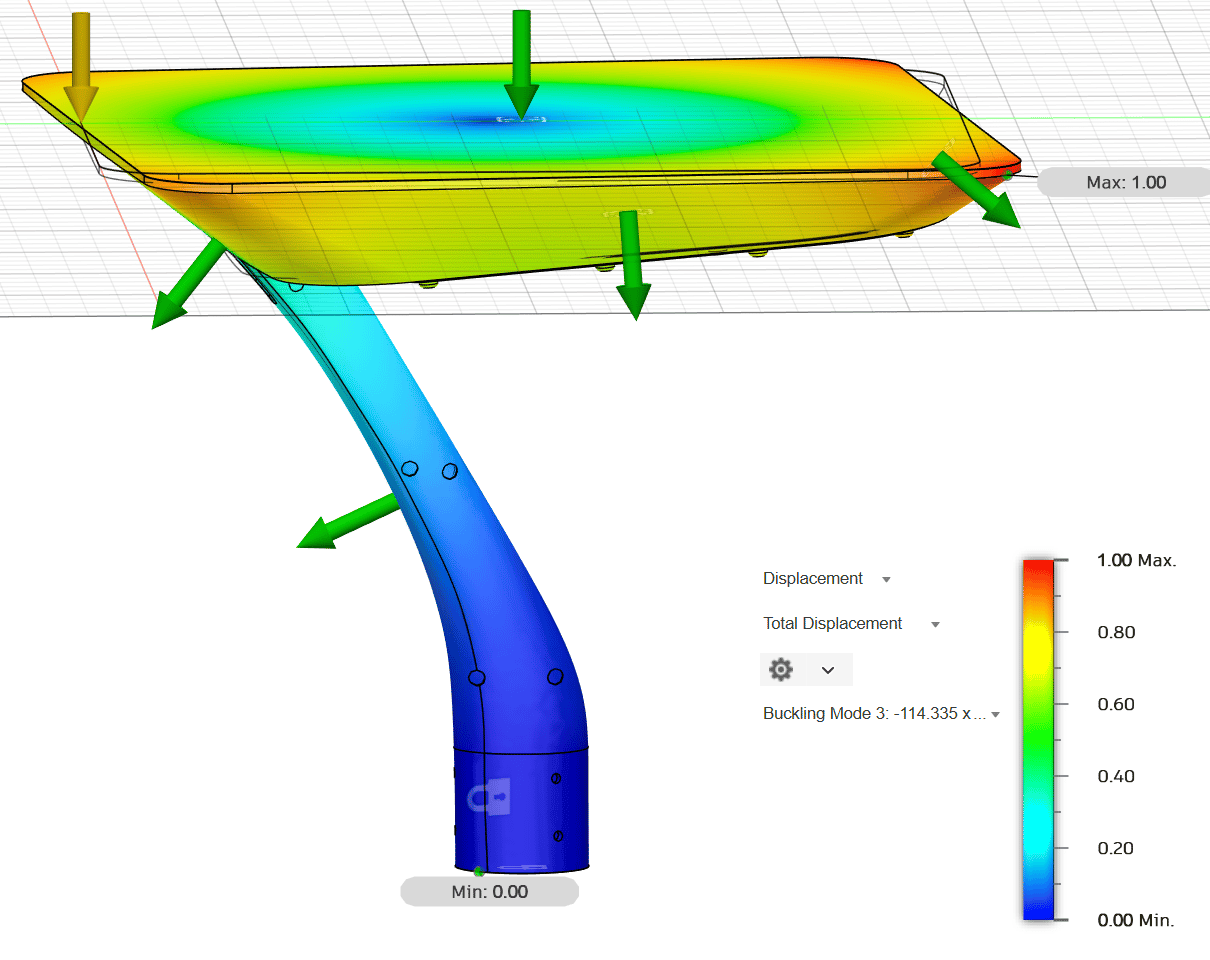Click the 0.20 legend tick label
This screenshot has height=960, width=1210.
coord(1116,848)
